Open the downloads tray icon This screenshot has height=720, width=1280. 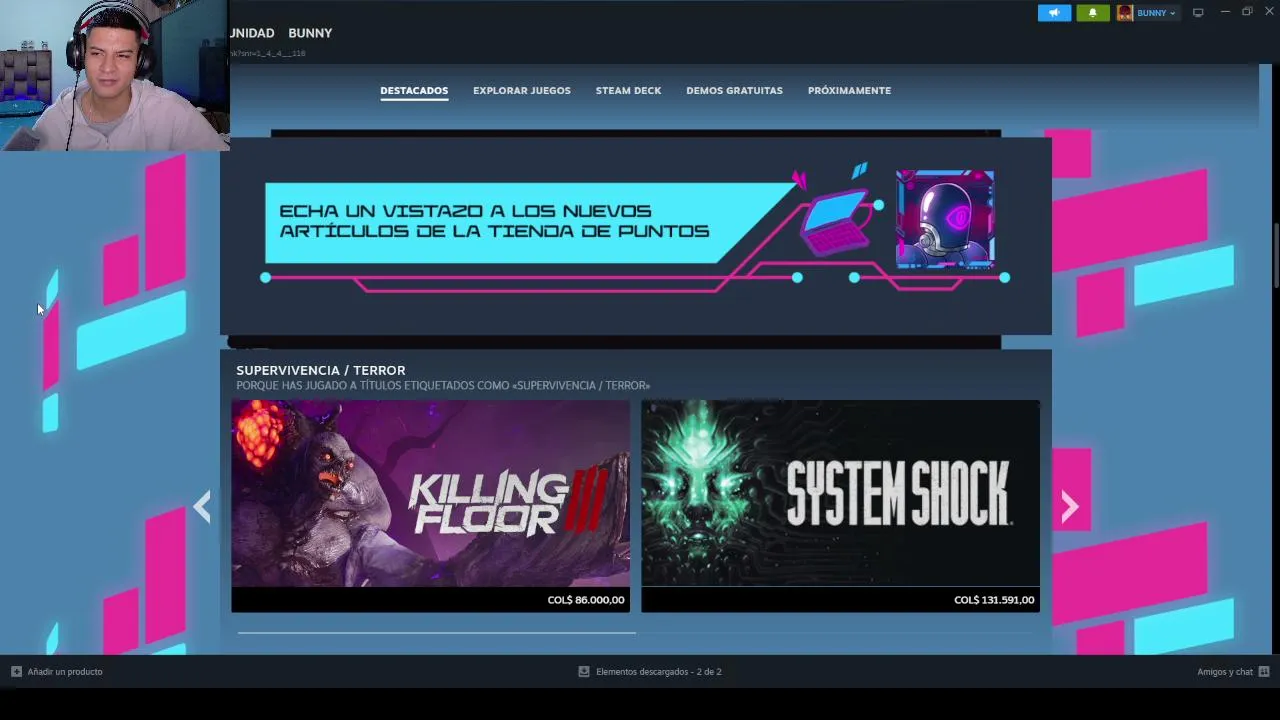coord(584,672)
